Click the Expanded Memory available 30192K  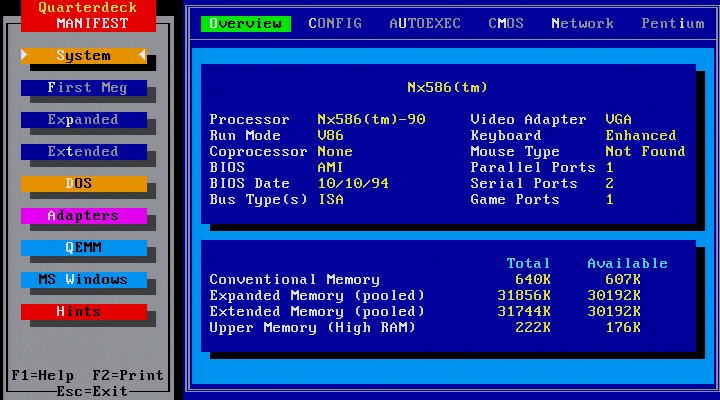pos(614,296)
